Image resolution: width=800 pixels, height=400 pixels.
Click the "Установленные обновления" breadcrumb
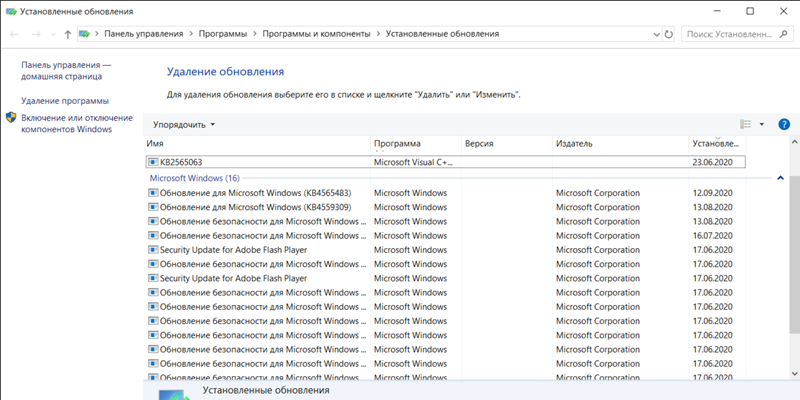pos(442,34)
